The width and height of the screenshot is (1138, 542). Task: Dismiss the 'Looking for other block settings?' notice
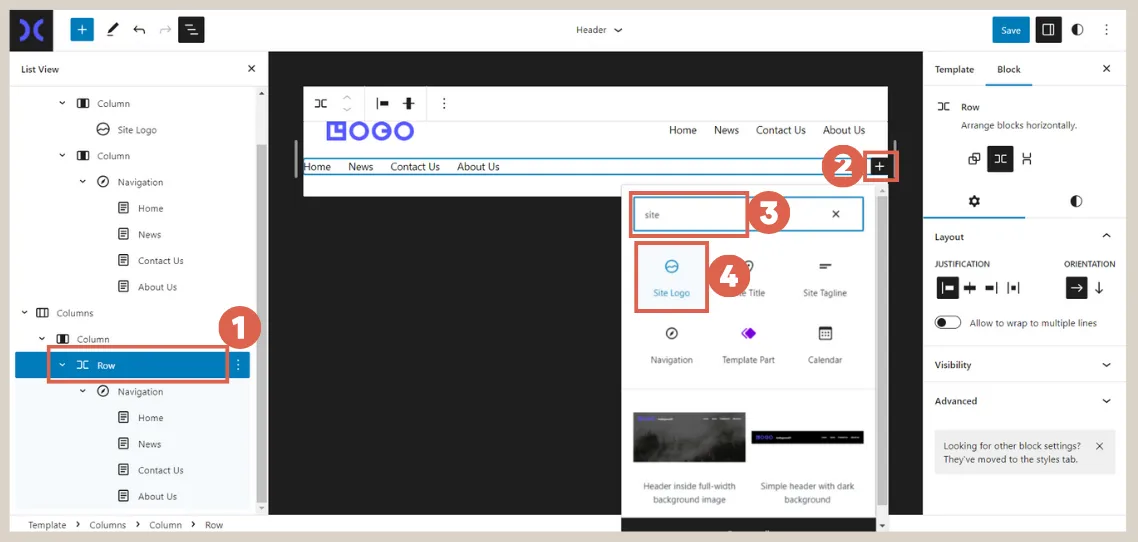point(1099,446)
